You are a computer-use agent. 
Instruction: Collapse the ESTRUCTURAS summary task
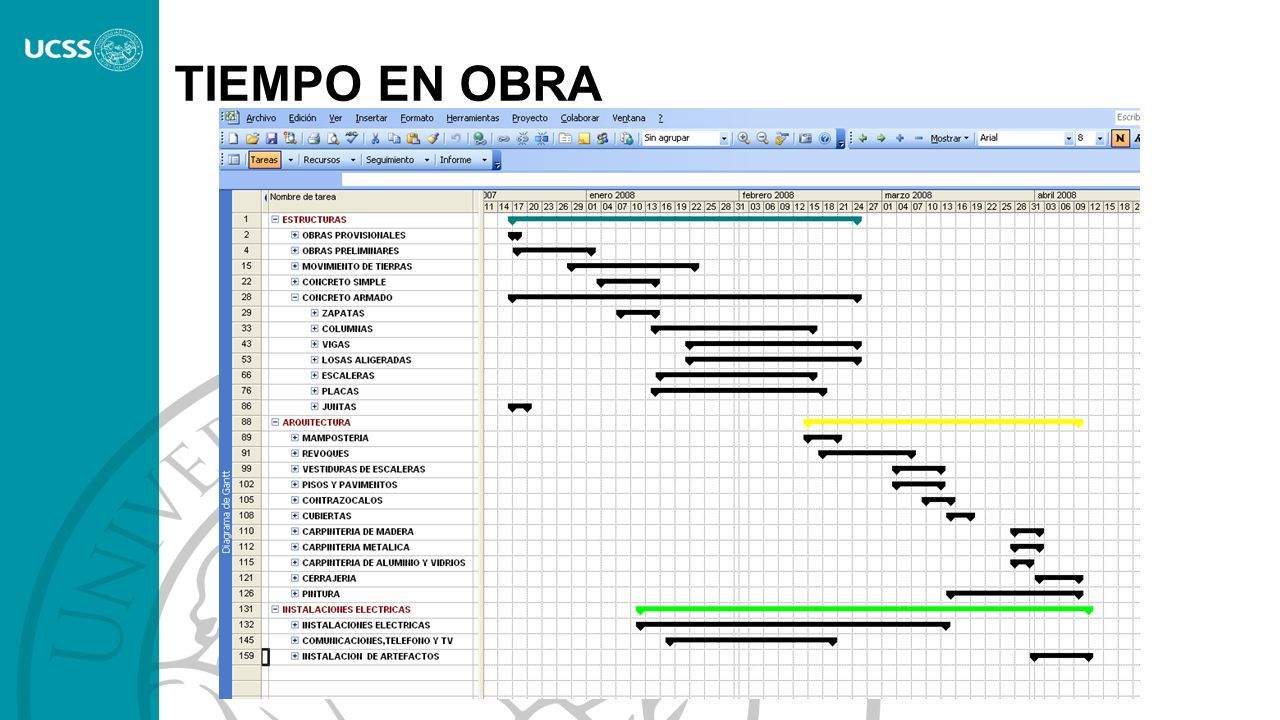[x=274, y=219]
